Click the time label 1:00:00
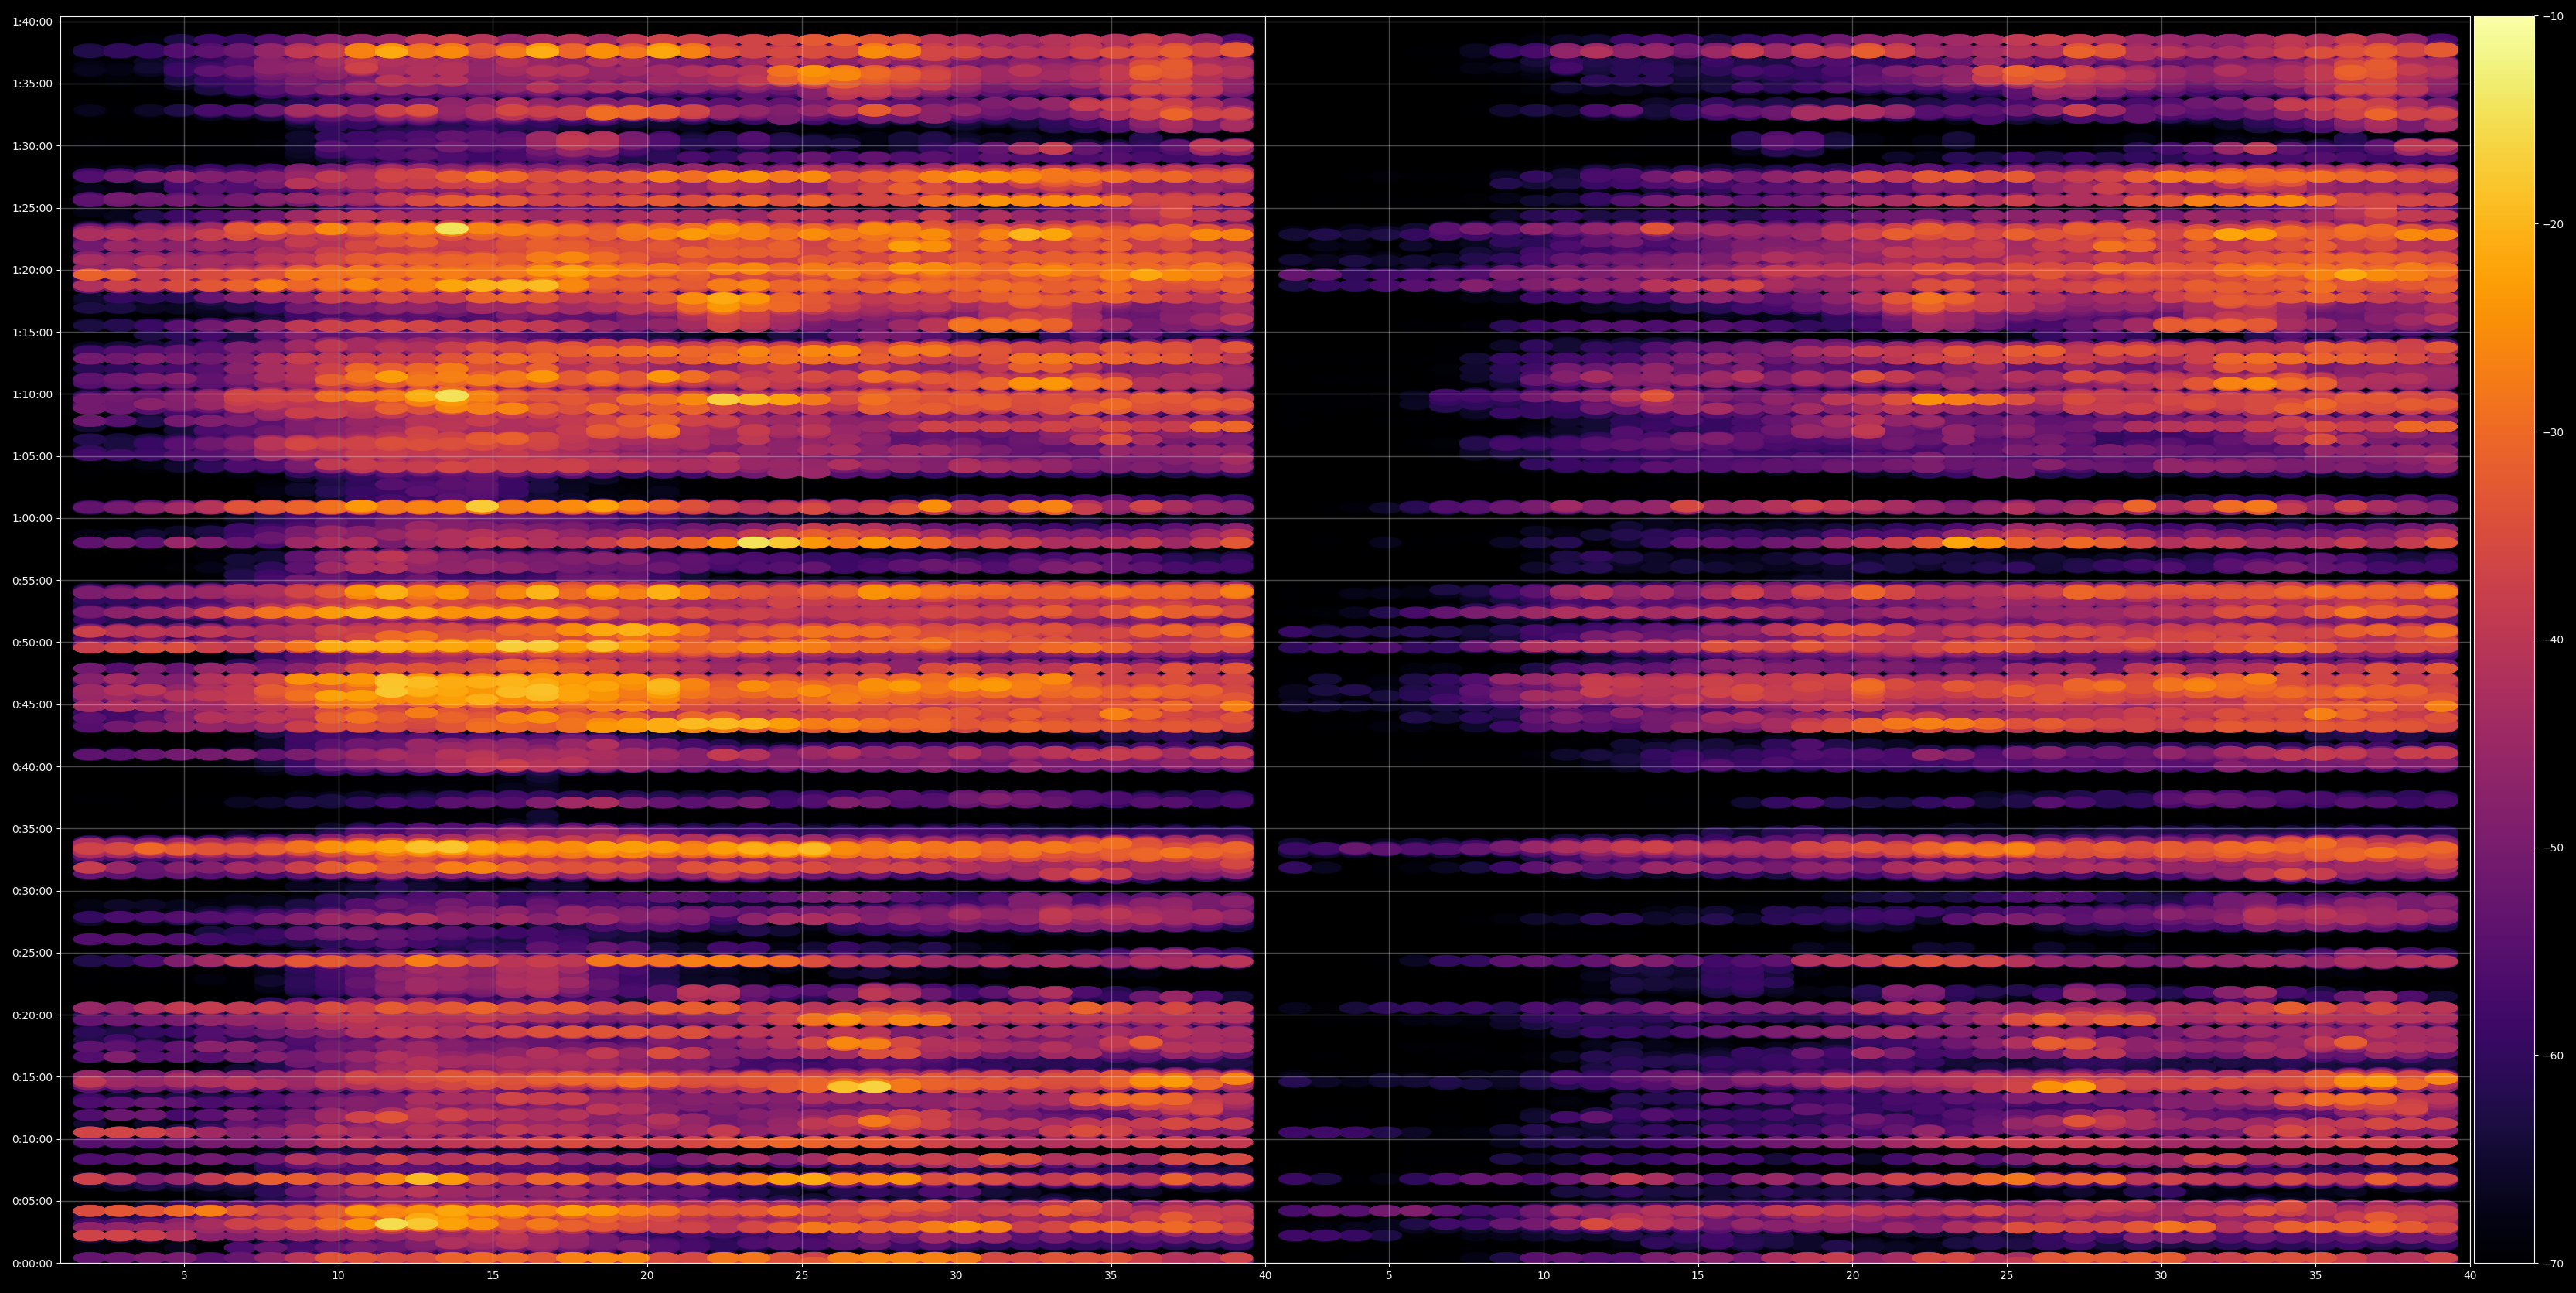2576x1293 pixels. coord(32,518)
